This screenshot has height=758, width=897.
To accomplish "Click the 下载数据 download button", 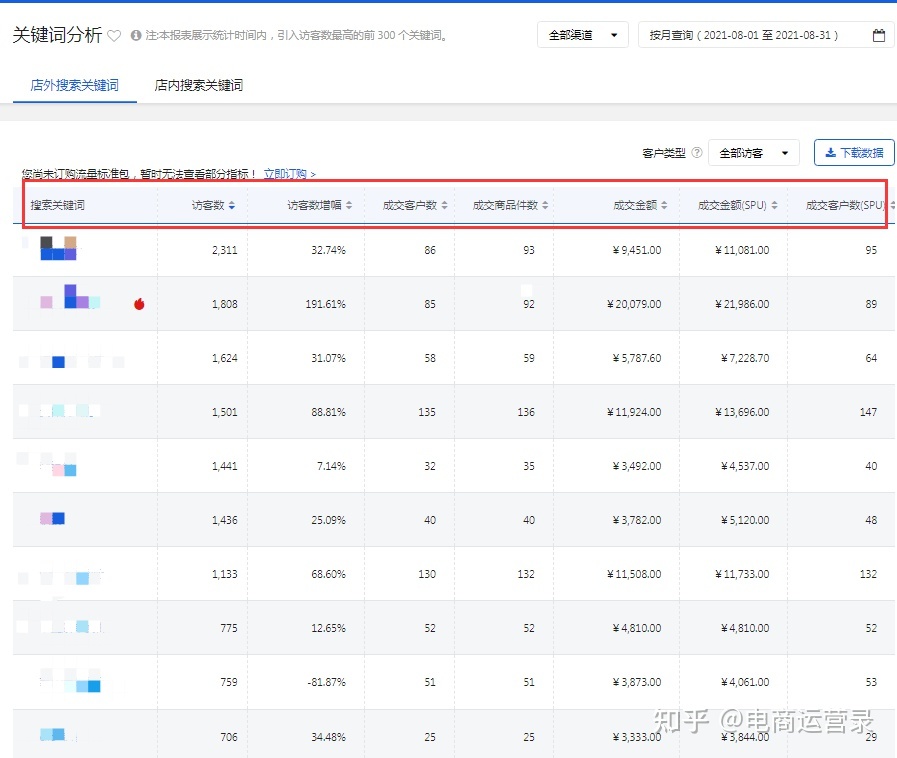I will point(854,153).
